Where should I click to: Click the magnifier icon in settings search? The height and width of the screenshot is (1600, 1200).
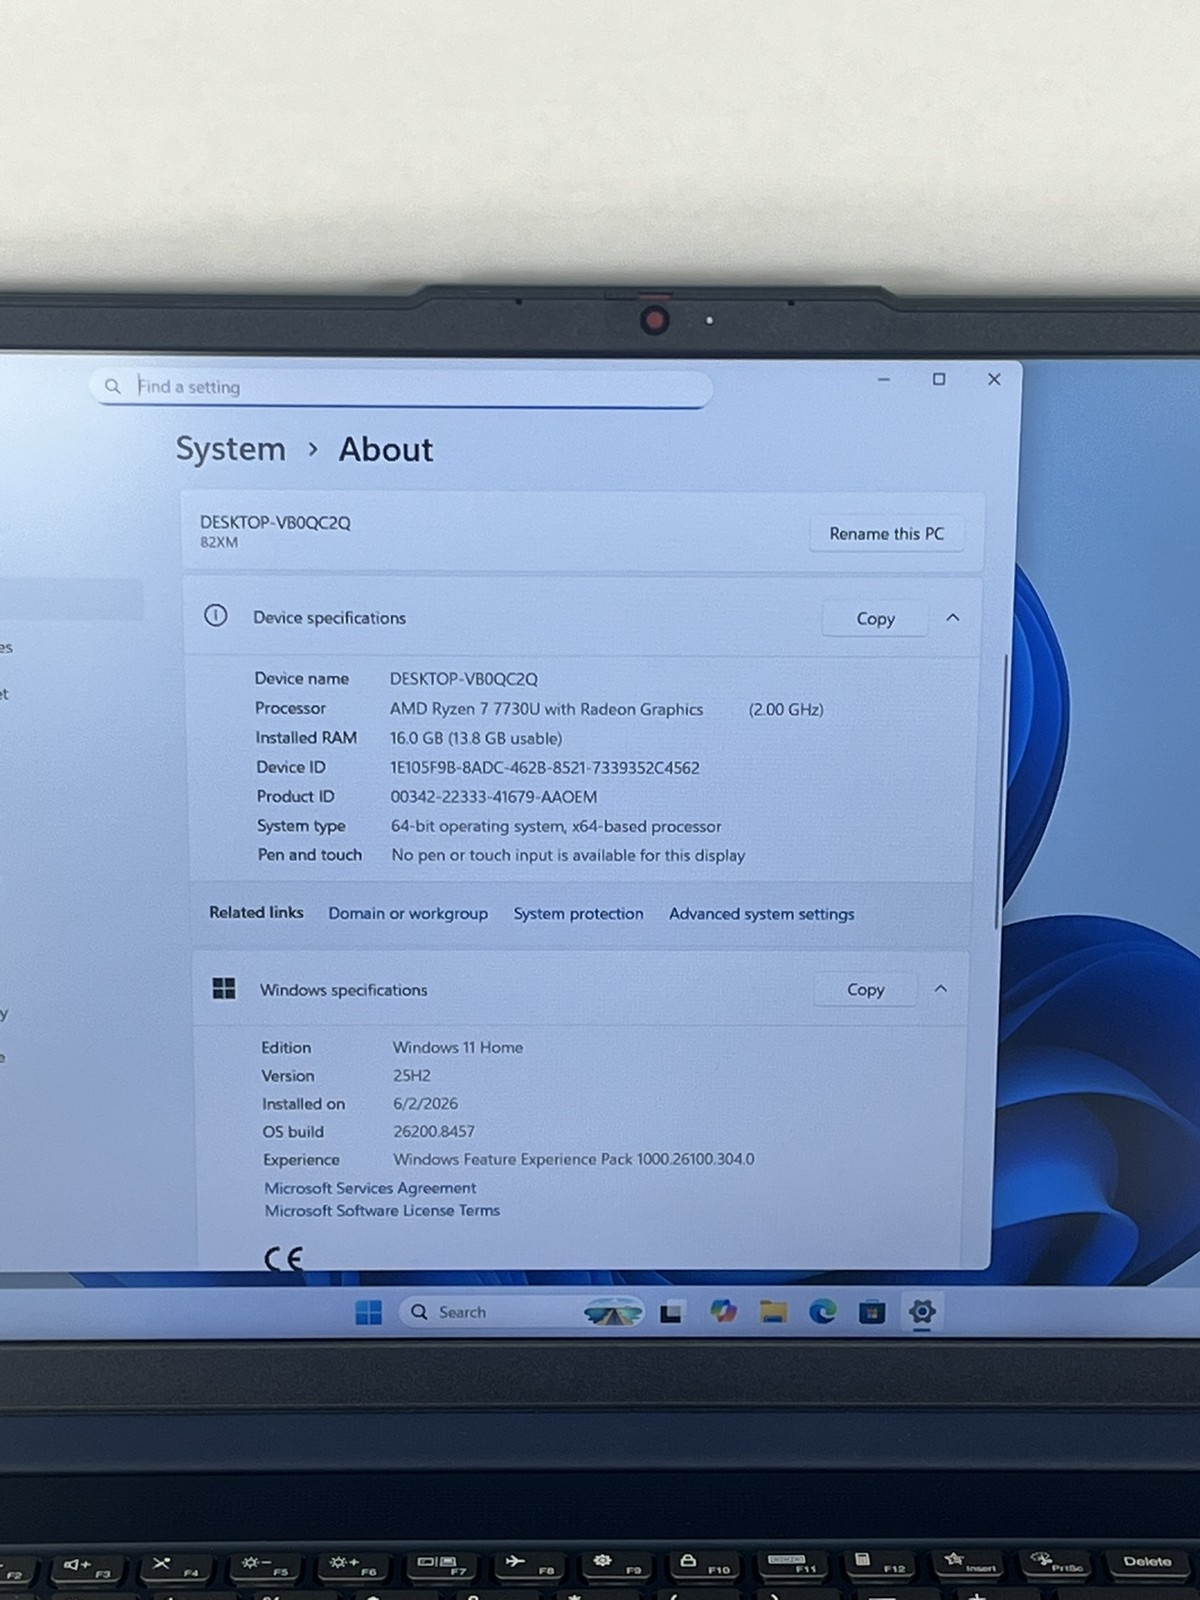point(113,386)
